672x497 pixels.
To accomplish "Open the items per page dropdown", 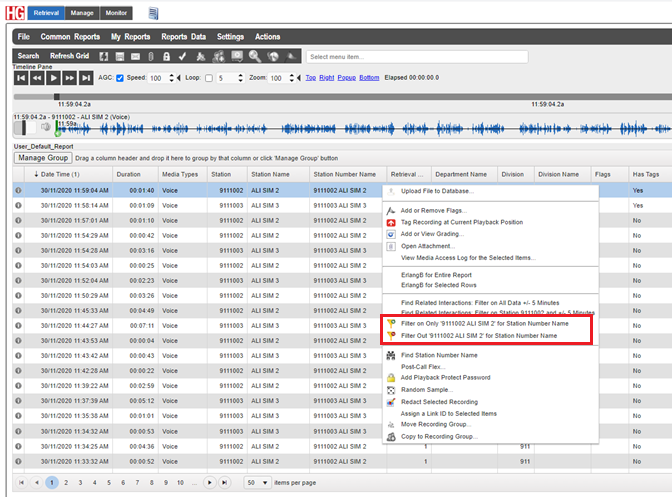I will pyautogui.click(x=257, y=482).
